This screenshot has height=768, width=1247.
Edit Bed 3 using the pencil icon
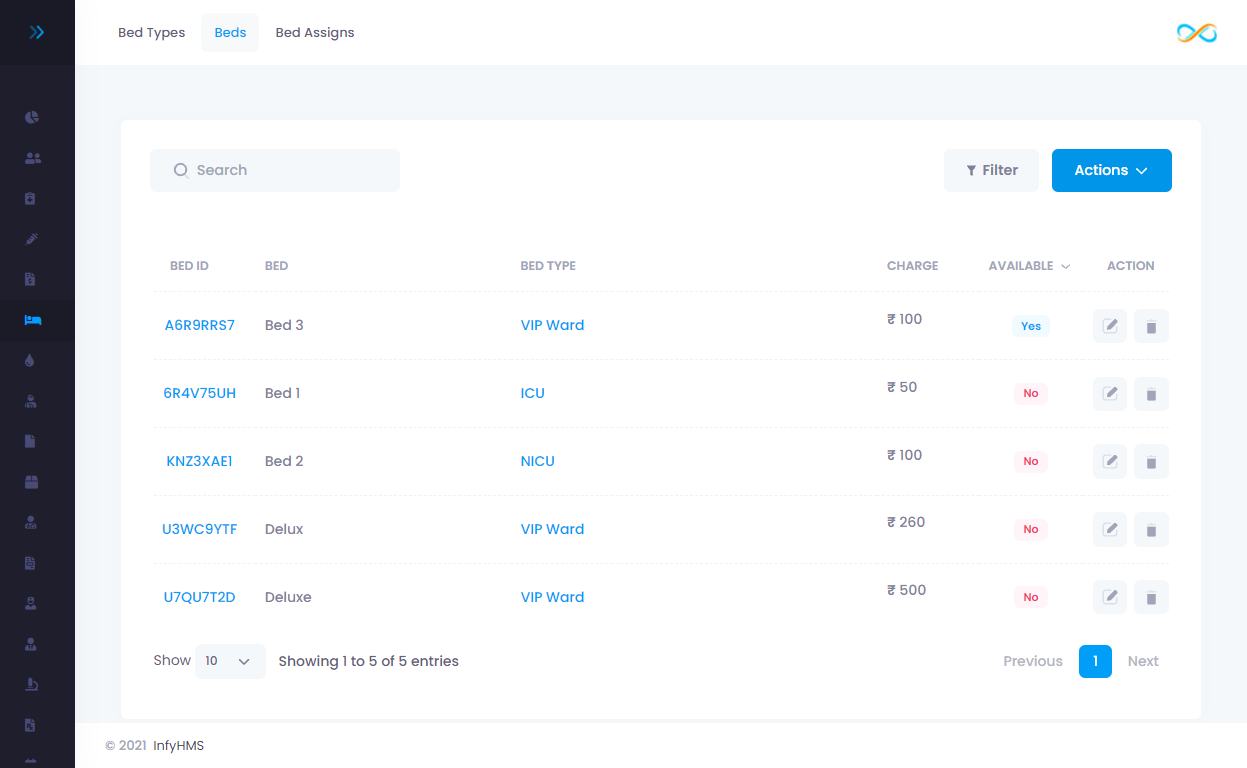click(x=1109, y=325)
